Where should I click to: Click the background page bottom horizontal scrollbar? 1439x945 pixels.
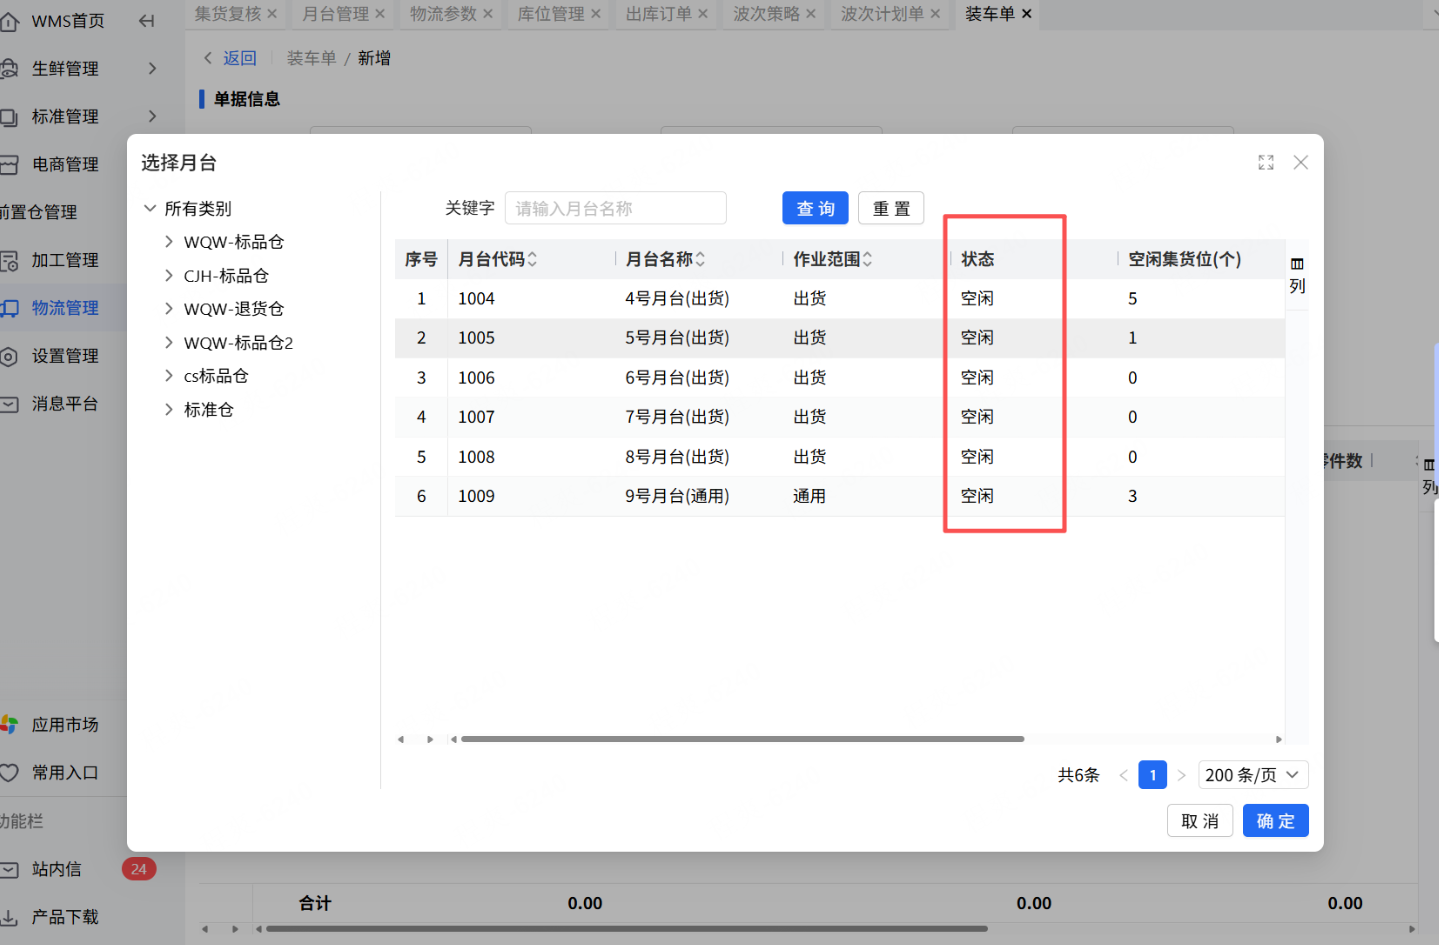pos(627,929)
